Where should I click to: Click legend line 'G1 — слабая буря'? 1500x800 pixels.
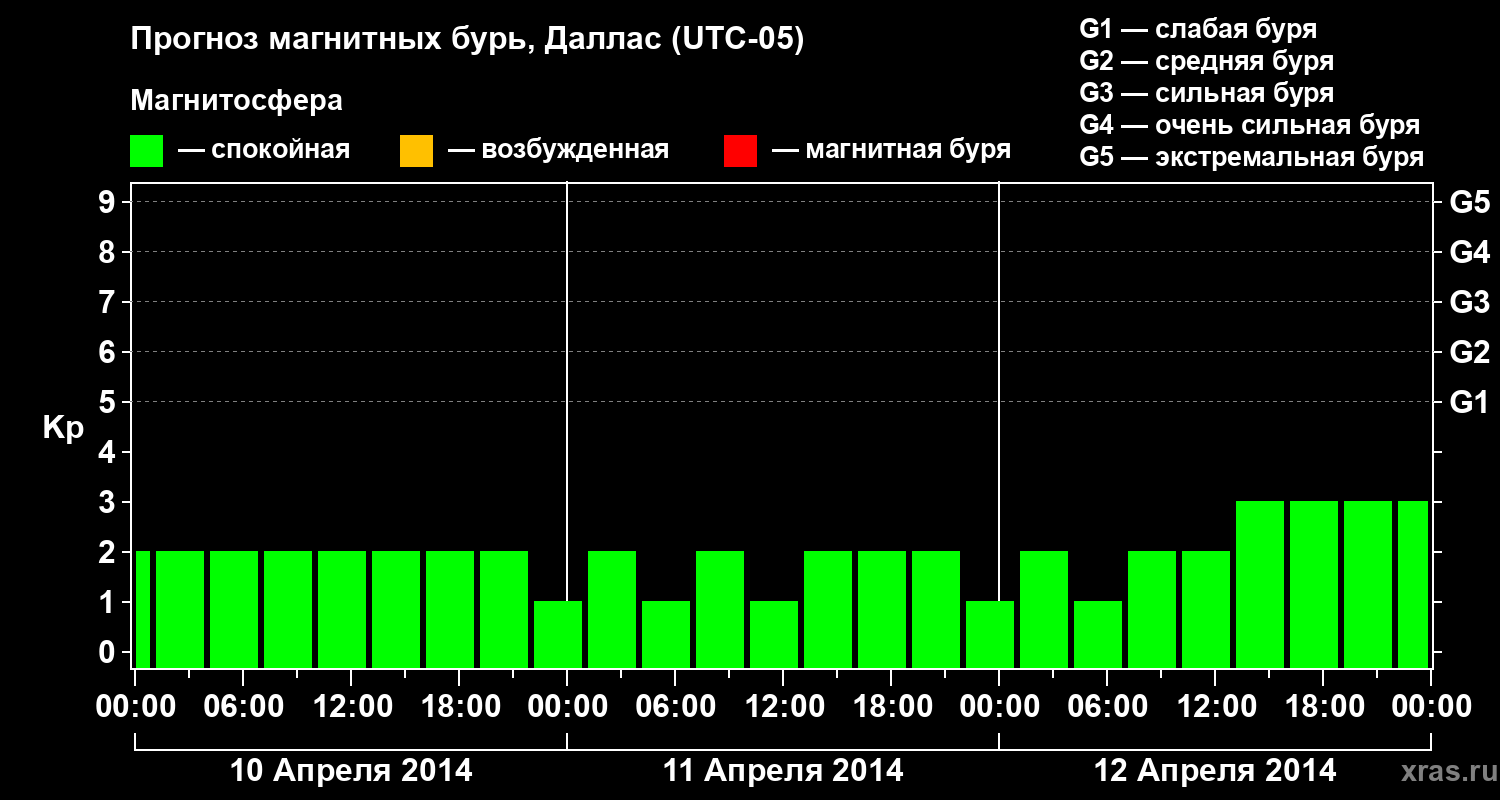pos(1198,29)
